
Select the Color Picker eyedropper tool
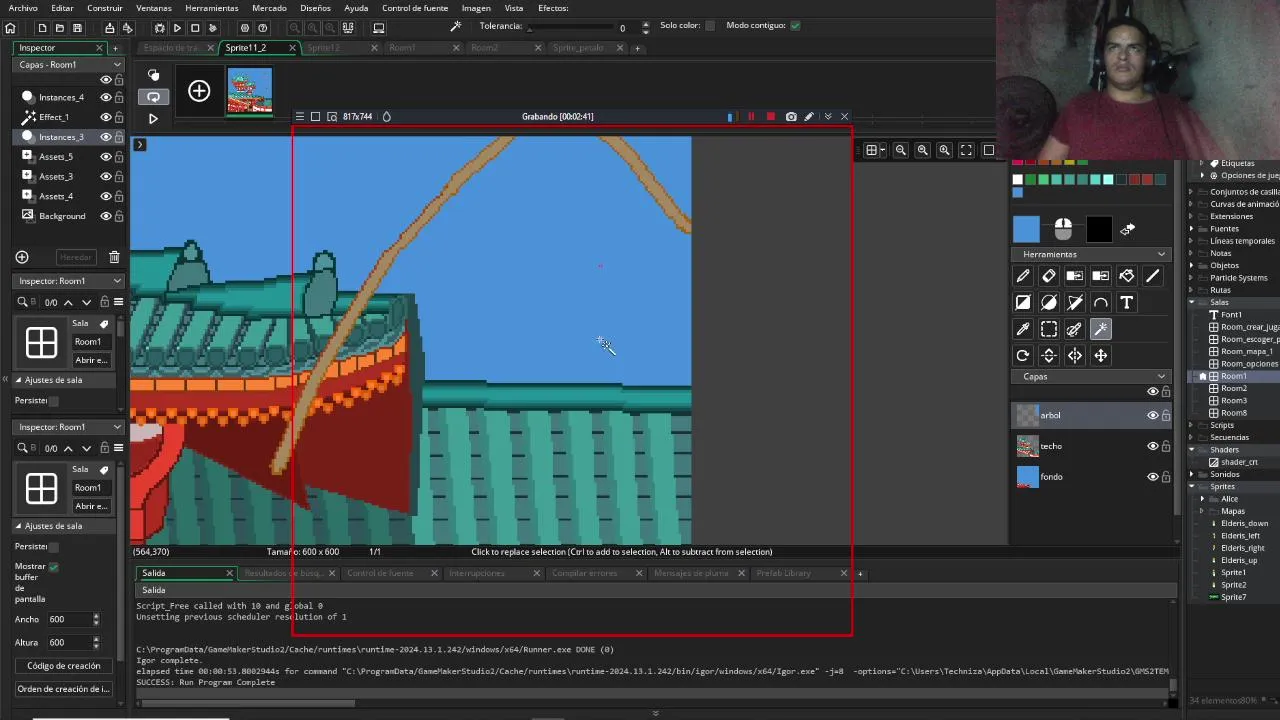click(x=1022, y=329)
